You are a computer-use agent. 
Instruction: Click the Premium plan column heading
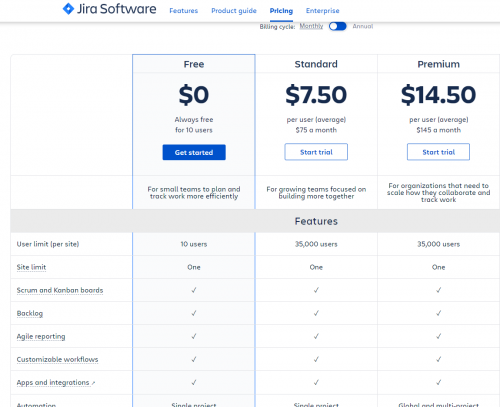coord(438,64)
